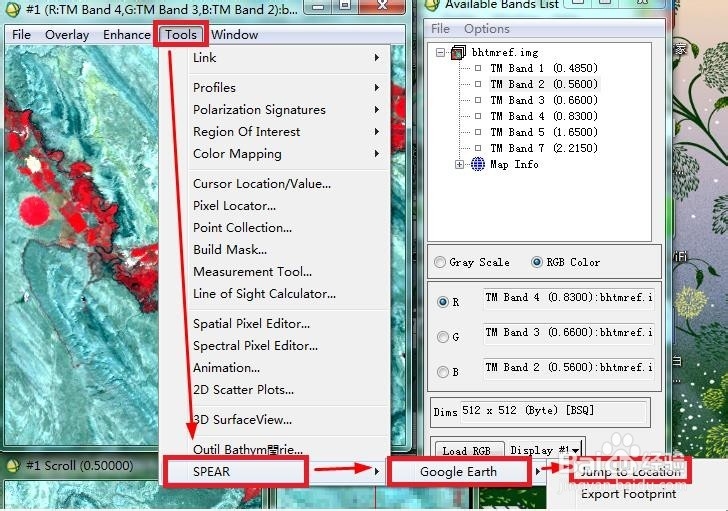728x511 pixels.
Task: Click TM Band 7 square marker
Action: (478, 148)
